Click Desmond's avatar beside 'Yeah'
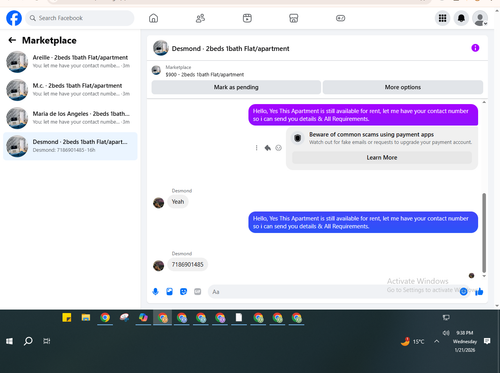The image size is (500, 373). pos(158,202)
